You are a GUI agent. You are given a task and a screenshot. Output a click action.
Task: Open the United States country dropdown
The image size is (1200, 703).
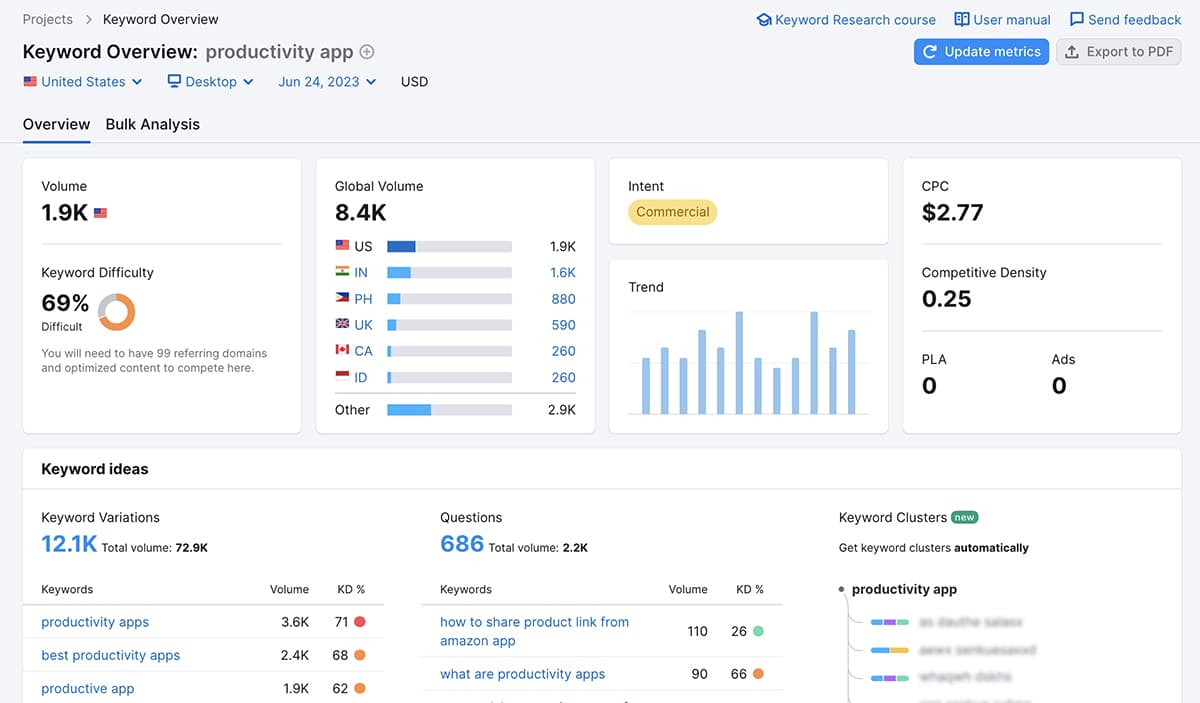[x=83, y=82]
